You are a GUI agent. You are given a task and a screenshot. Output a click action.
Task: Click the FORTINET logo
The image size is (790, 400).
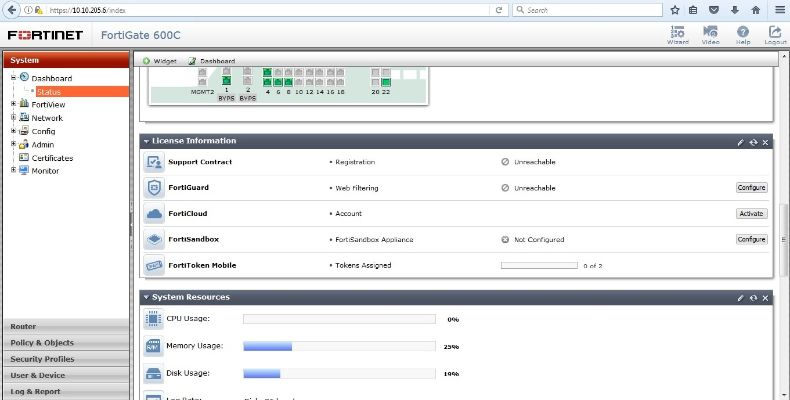pos(45,35)
